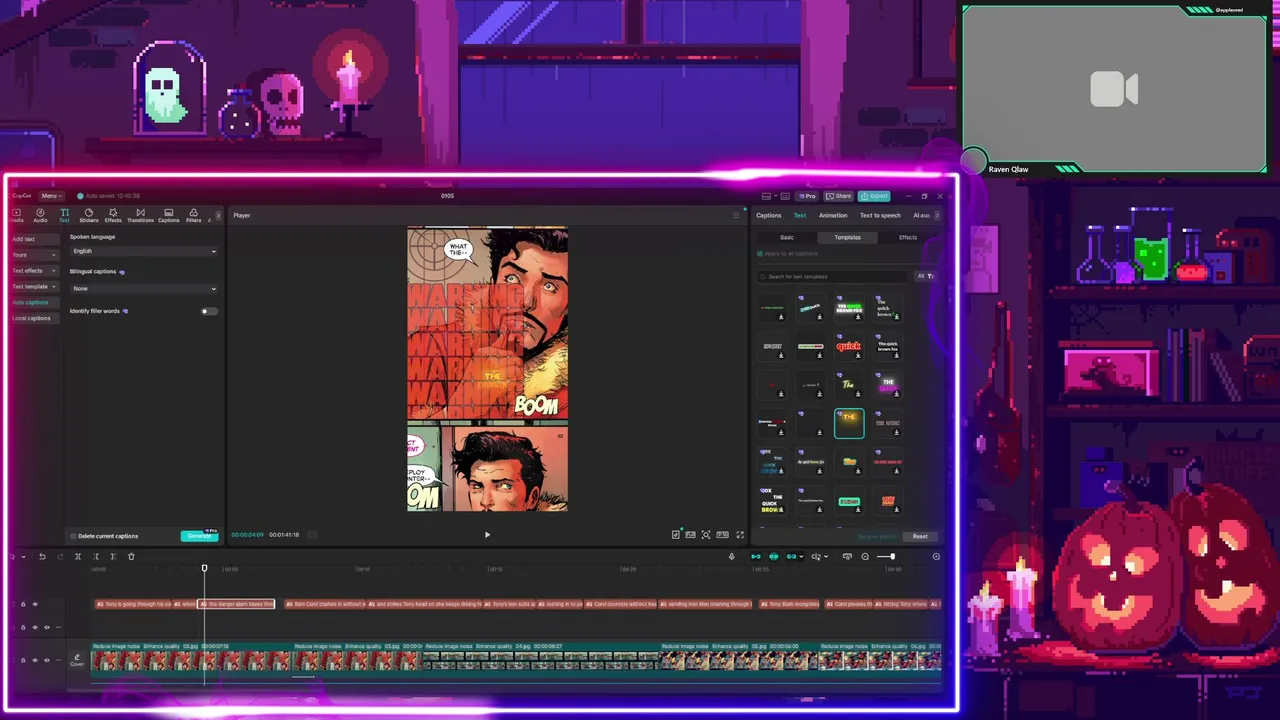Select the Basic sub-tab
The height and width of the screenshot is (720, 1280).
pyautogui.click(x=787, y=237)
